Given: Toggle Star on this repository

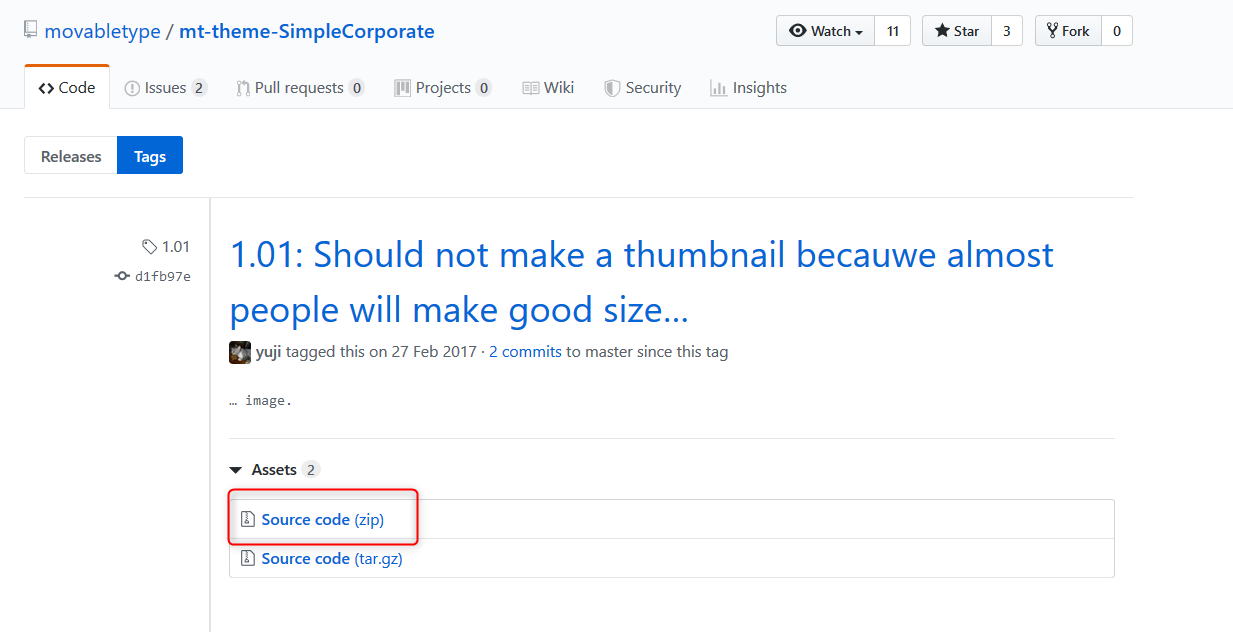Looking at the screenshot, I should [956, 31].
